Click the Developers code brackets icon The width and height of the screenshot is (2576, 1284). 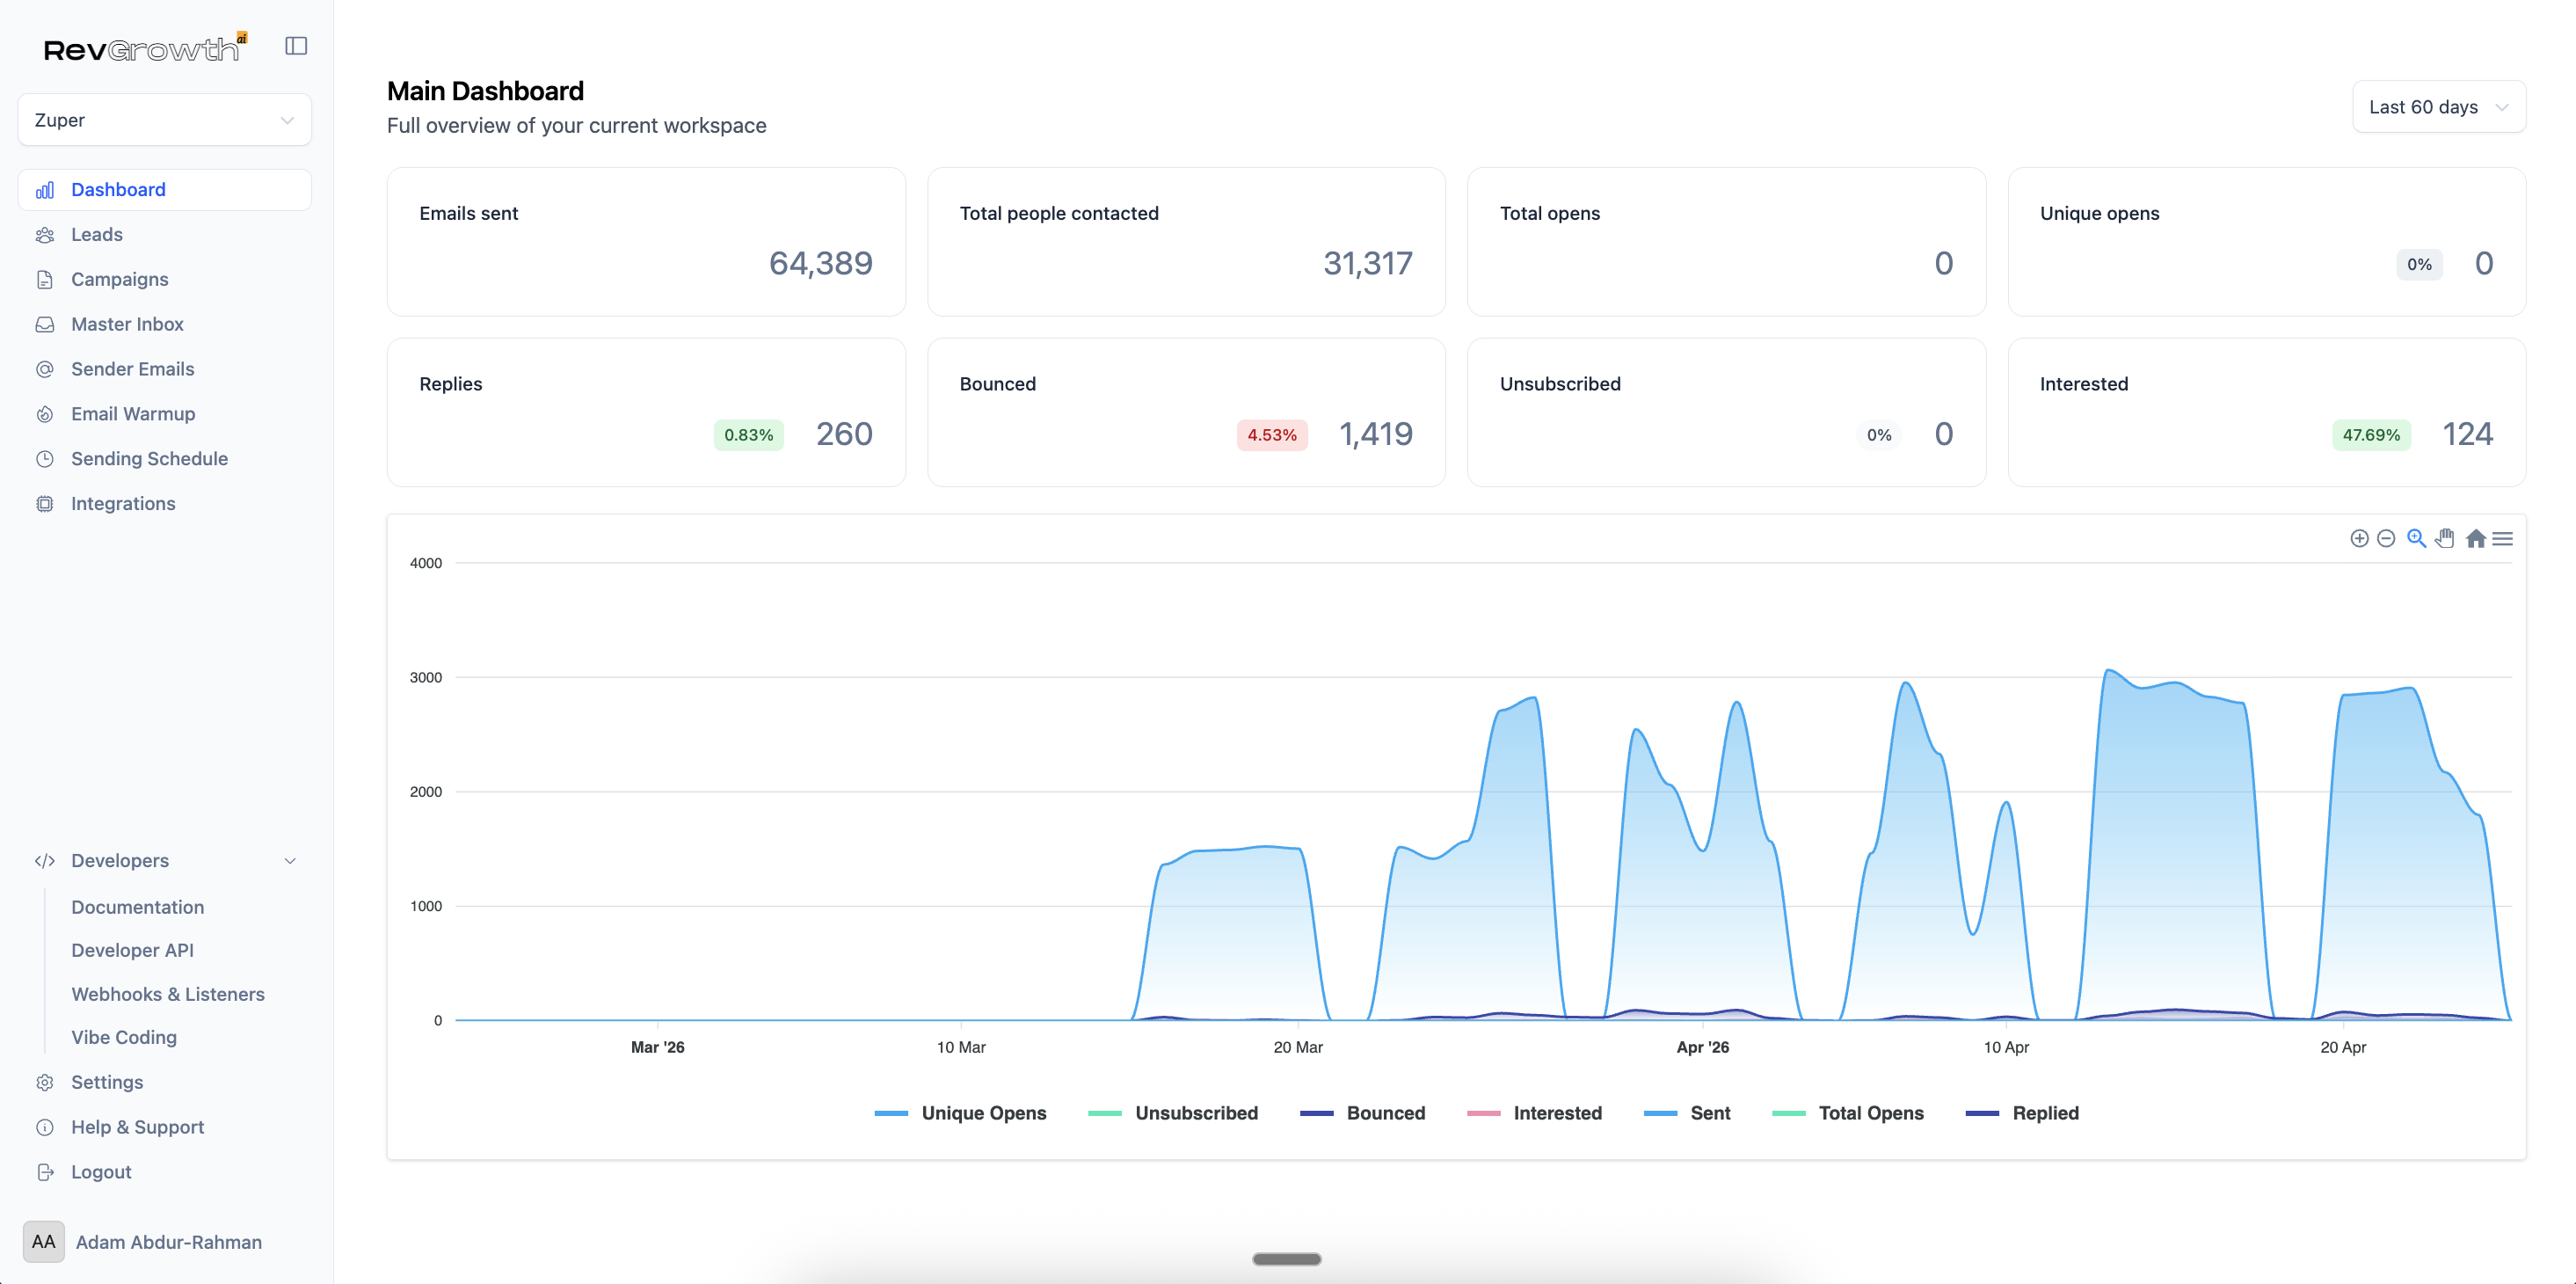click(x=45, y=861)
